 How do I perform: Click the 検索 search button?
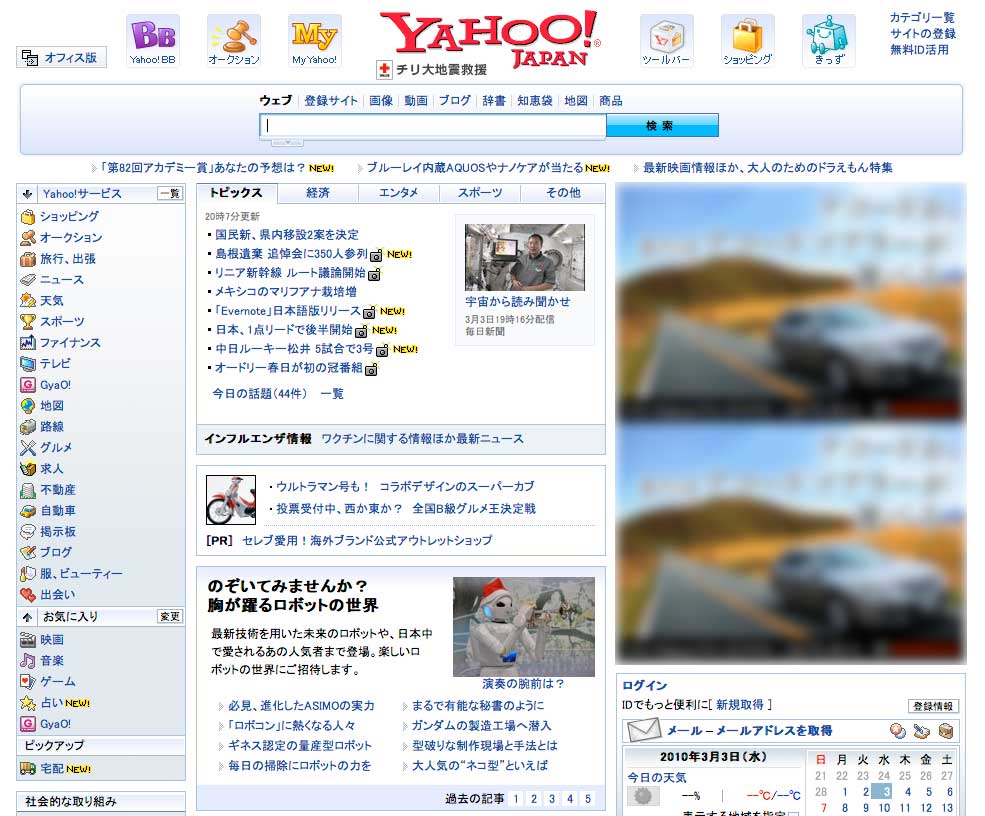pyautogui.click(x=662, y=126)
